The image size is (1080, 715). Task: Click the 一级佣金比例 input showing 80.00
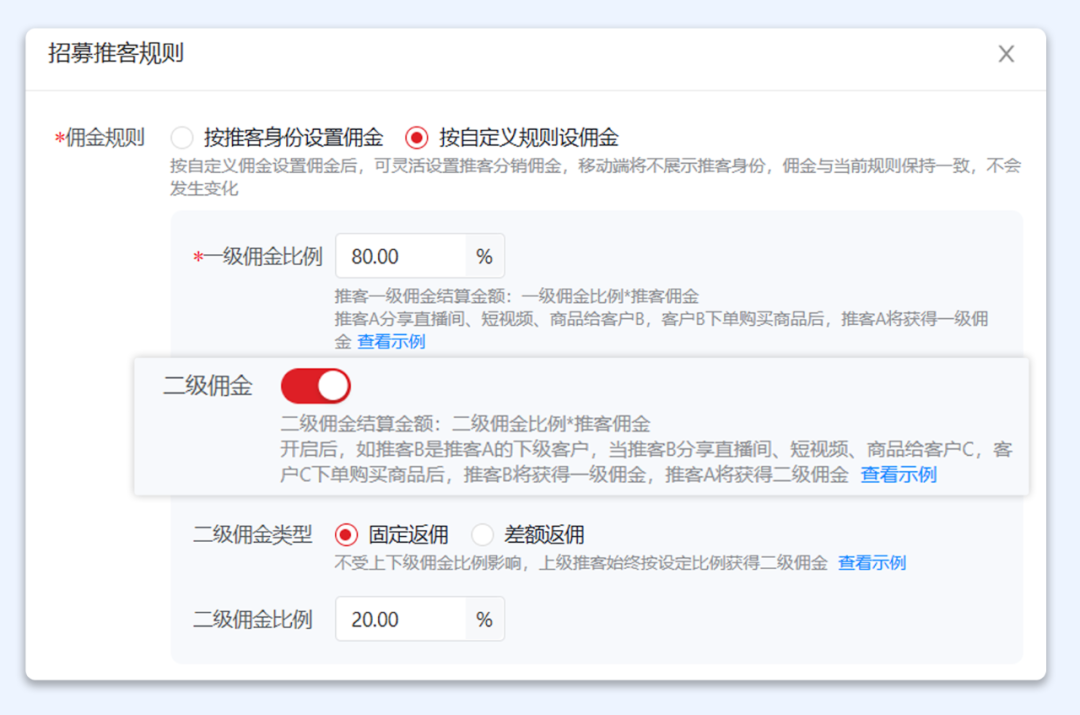coord(400,255)
